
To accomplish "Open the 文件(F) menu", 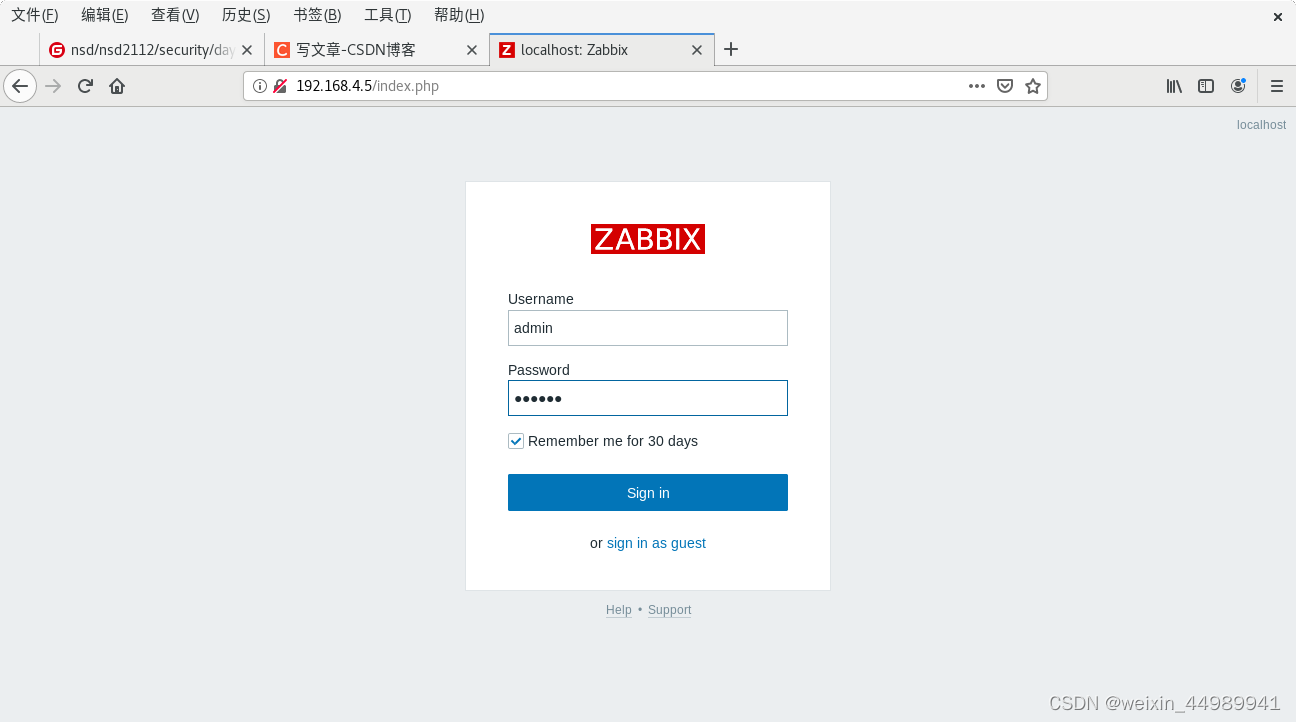I will coord(35,15).
